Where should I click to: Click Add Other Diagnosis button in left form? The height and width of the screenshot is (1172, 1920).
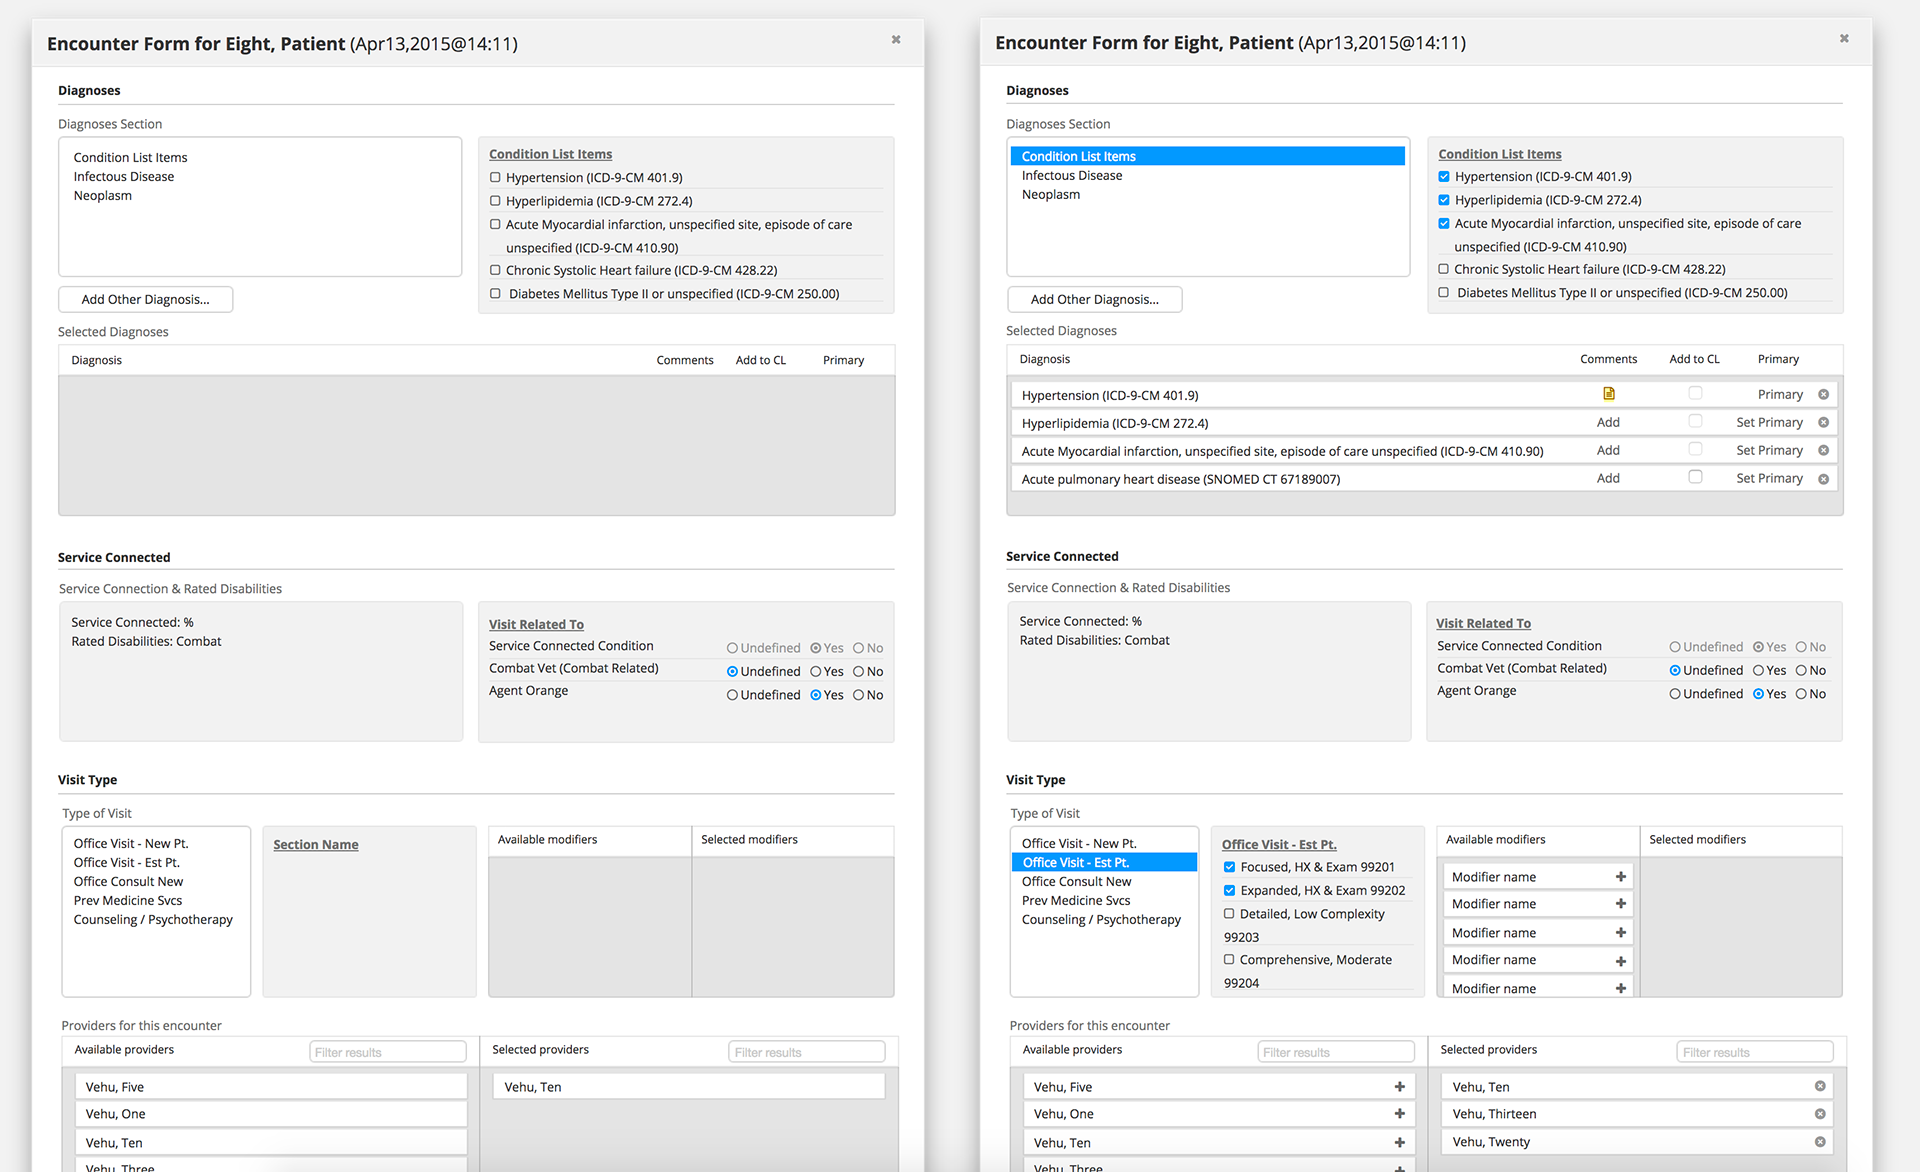146,300
